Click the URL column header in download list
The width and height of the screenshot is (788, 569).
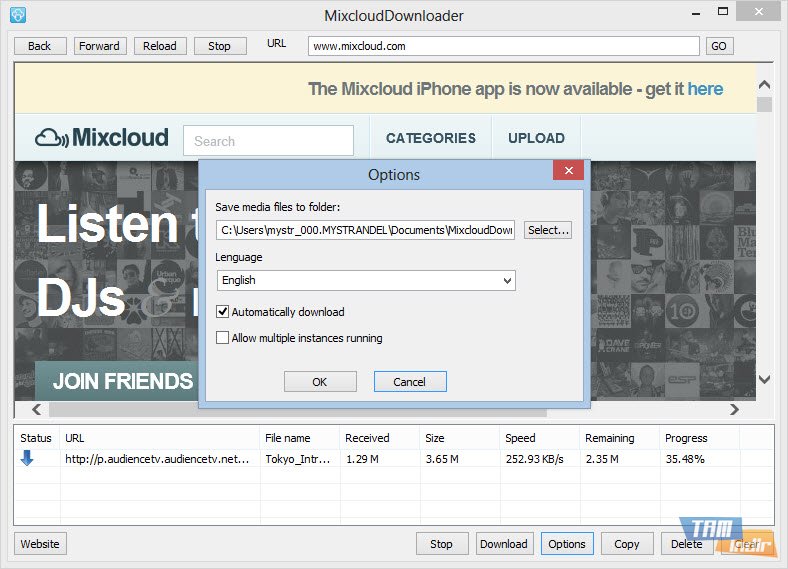click(x=160, y=438)
